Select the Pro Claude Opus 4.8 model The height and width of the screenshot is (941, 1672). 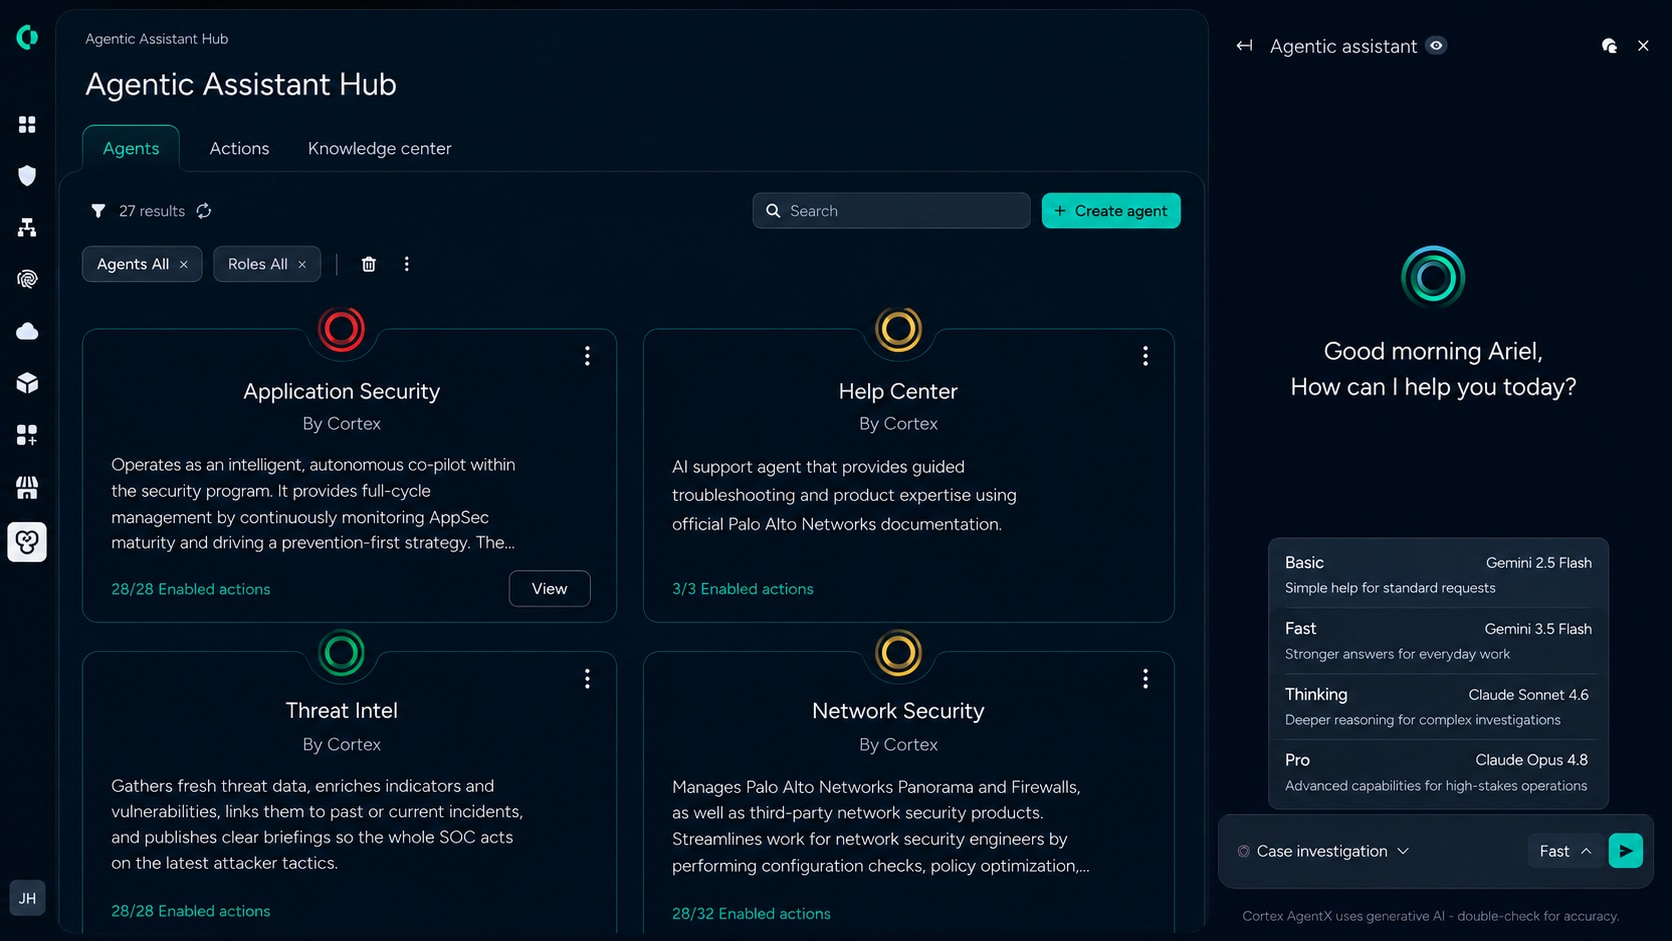coord(1438,773)
